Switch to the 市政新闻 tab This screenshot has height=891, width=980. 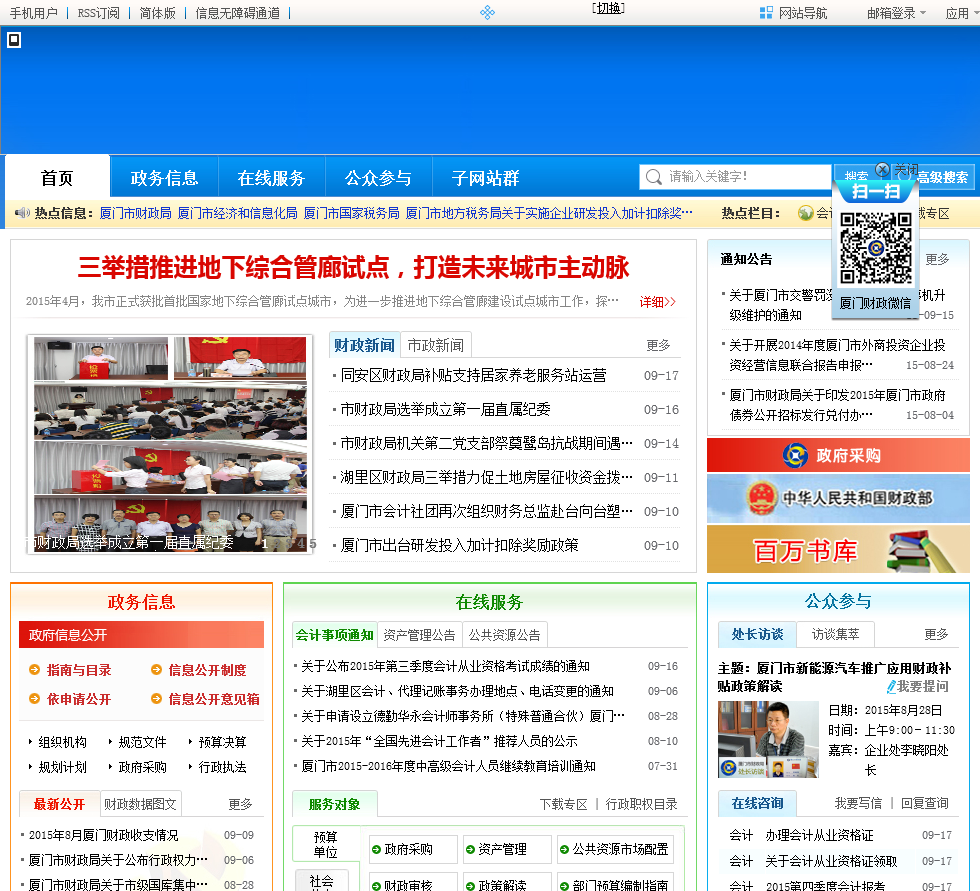pos(436,345)
